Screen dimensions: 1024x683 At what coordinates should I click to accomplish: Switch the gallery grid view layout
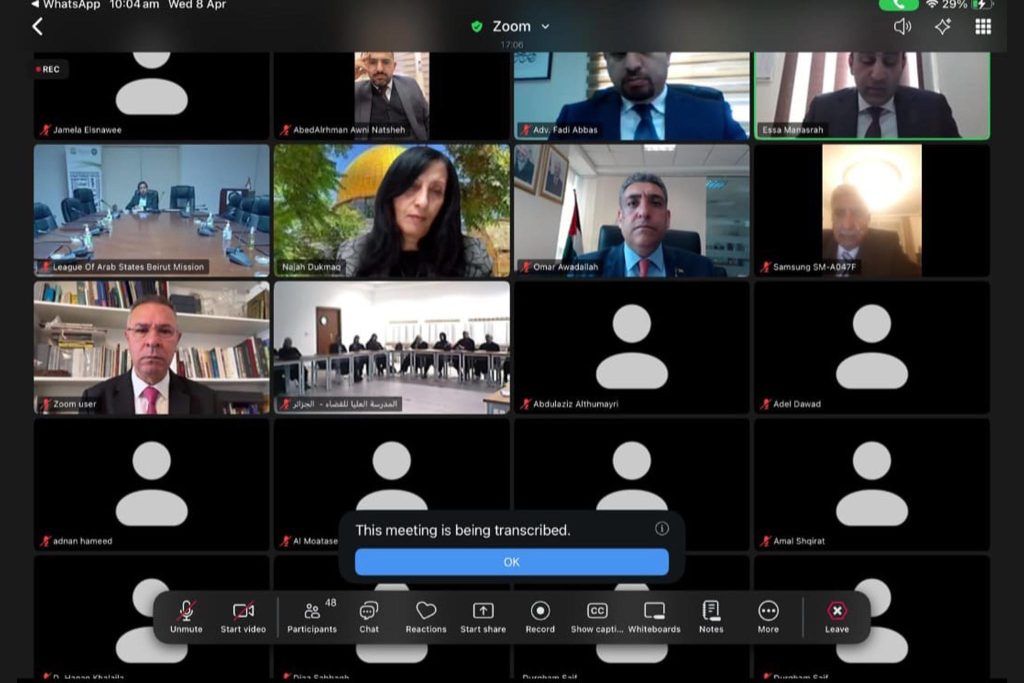pyautogui.click(x=983, y=27)
